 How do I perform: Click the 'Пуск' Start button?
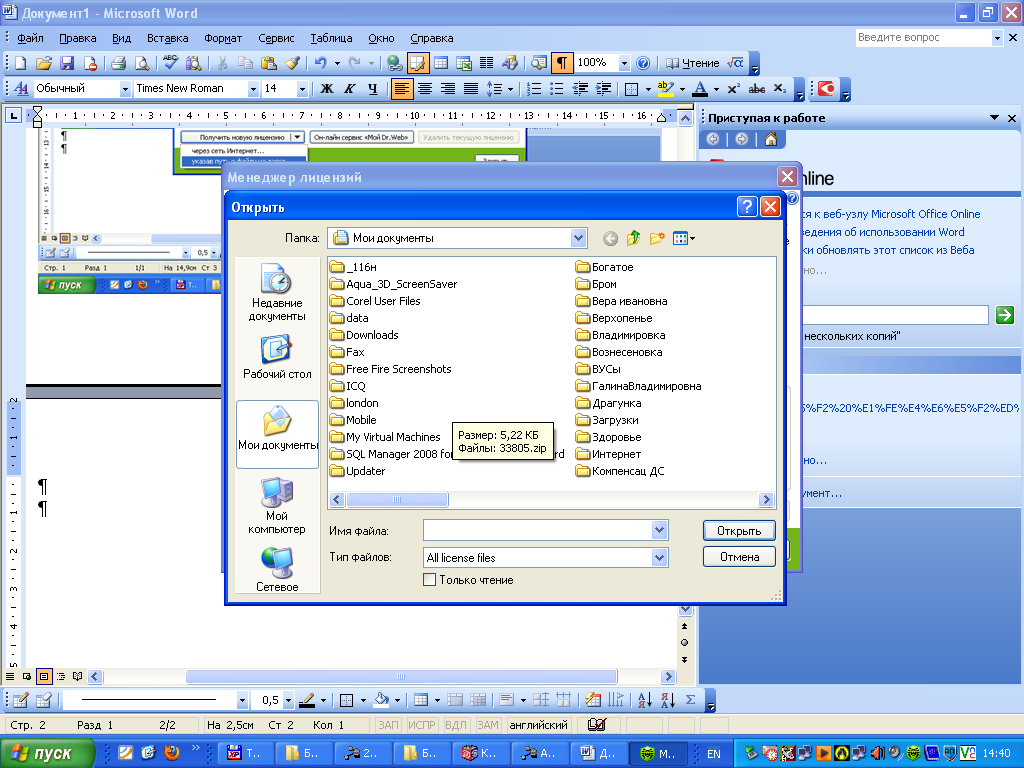click(47, 753)
